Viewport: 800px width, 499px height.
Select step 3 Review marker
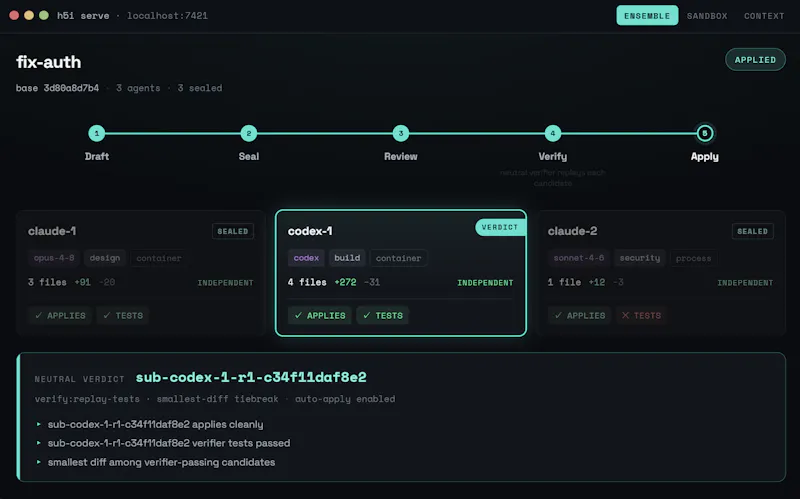401,133
